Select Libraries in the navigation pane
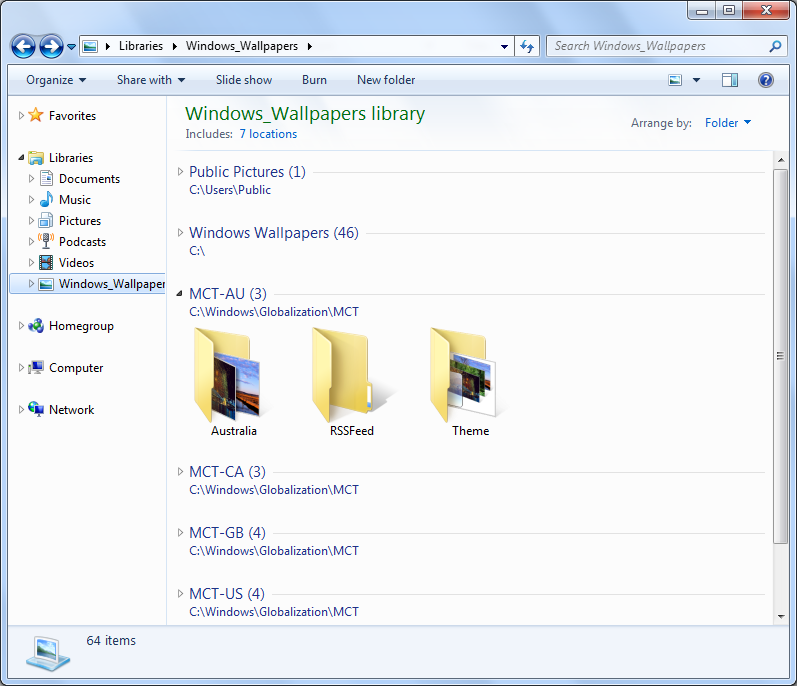Viewport: 797px width, 686px height. click(x=71, y=158)
